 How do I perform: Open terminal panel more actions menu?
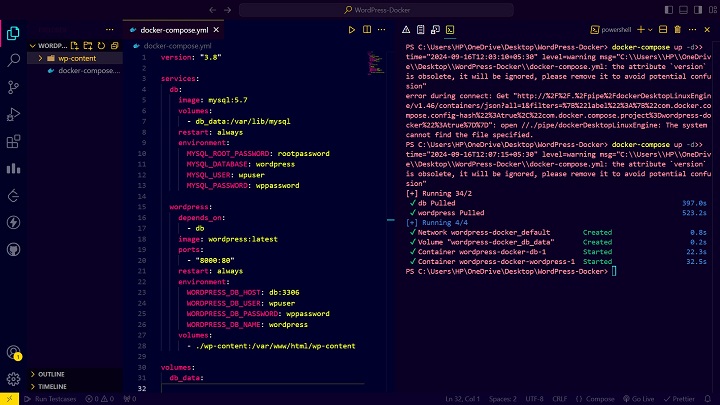coord(692,30)
